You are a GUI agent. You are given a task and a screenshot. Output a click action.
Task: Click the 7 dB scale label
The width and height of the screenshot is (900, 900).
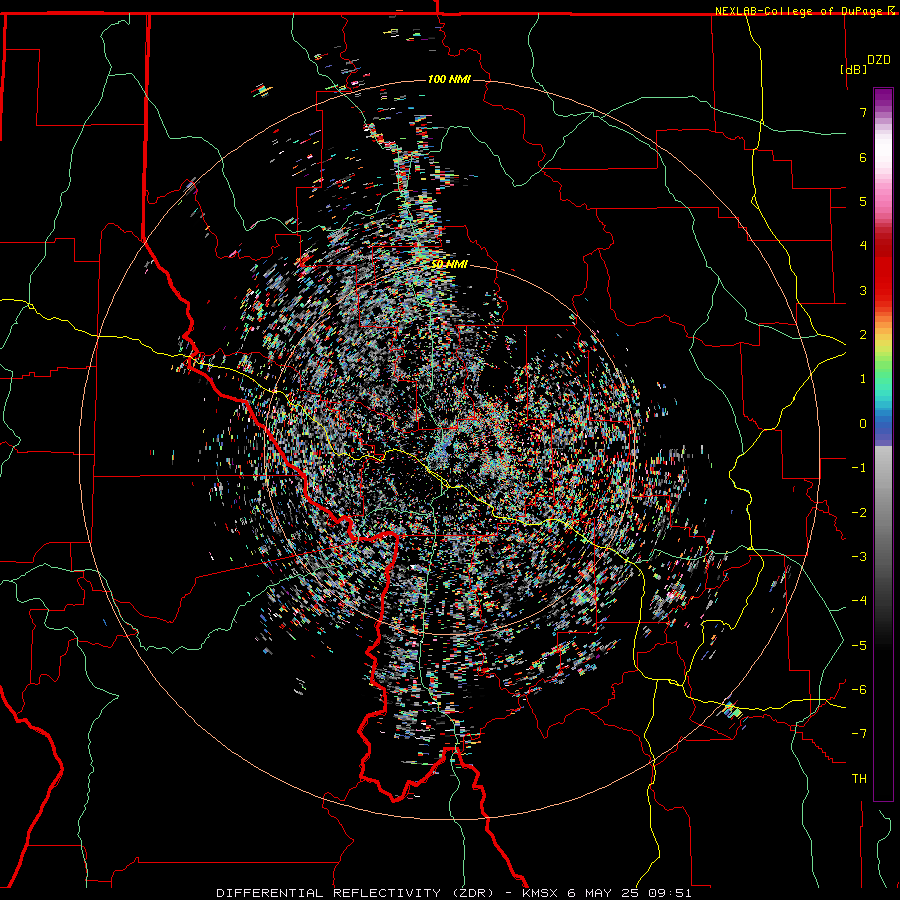[x=863, y=112]
